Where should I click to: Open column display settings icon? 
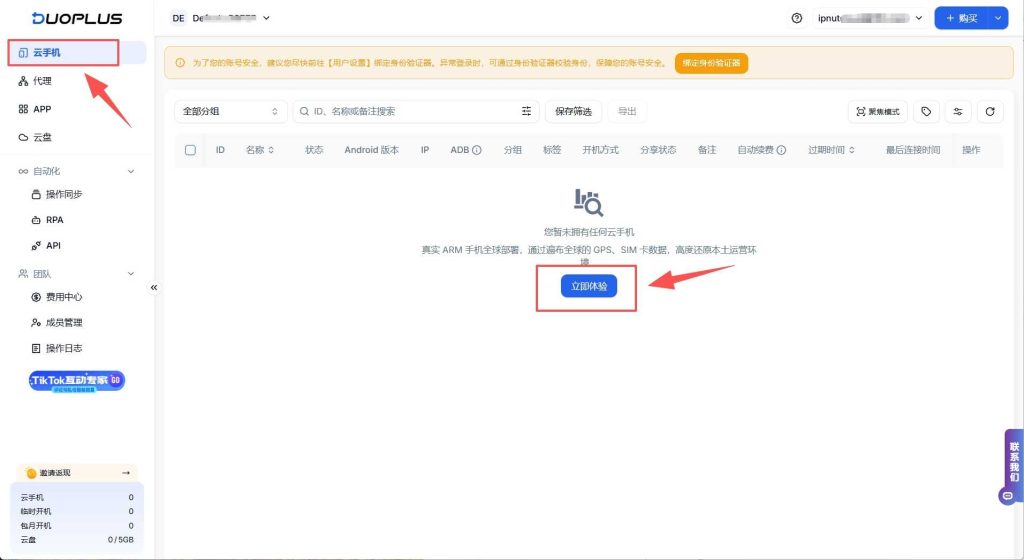(958, 112)
